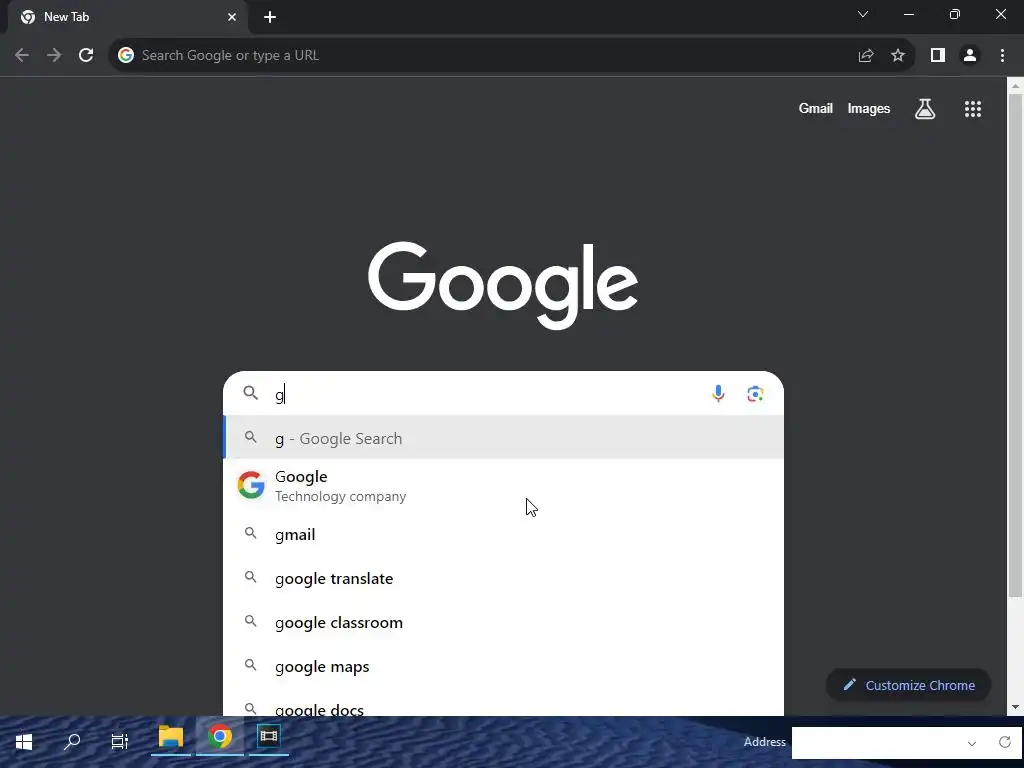Click the Customize Chrome button
The image size is (1024, 768).
pos(908,685)
